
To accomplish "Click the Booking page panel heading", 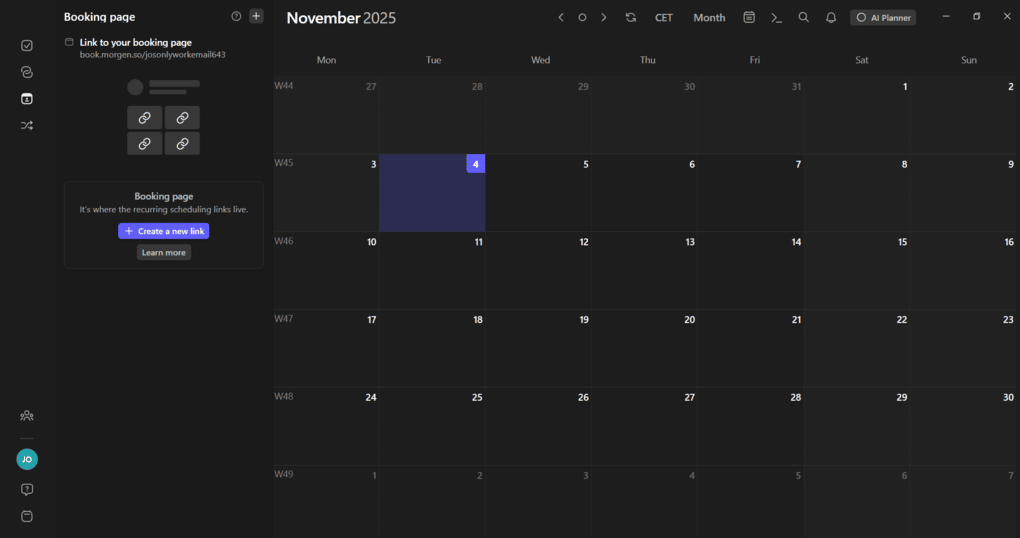I will pos(100,17).
